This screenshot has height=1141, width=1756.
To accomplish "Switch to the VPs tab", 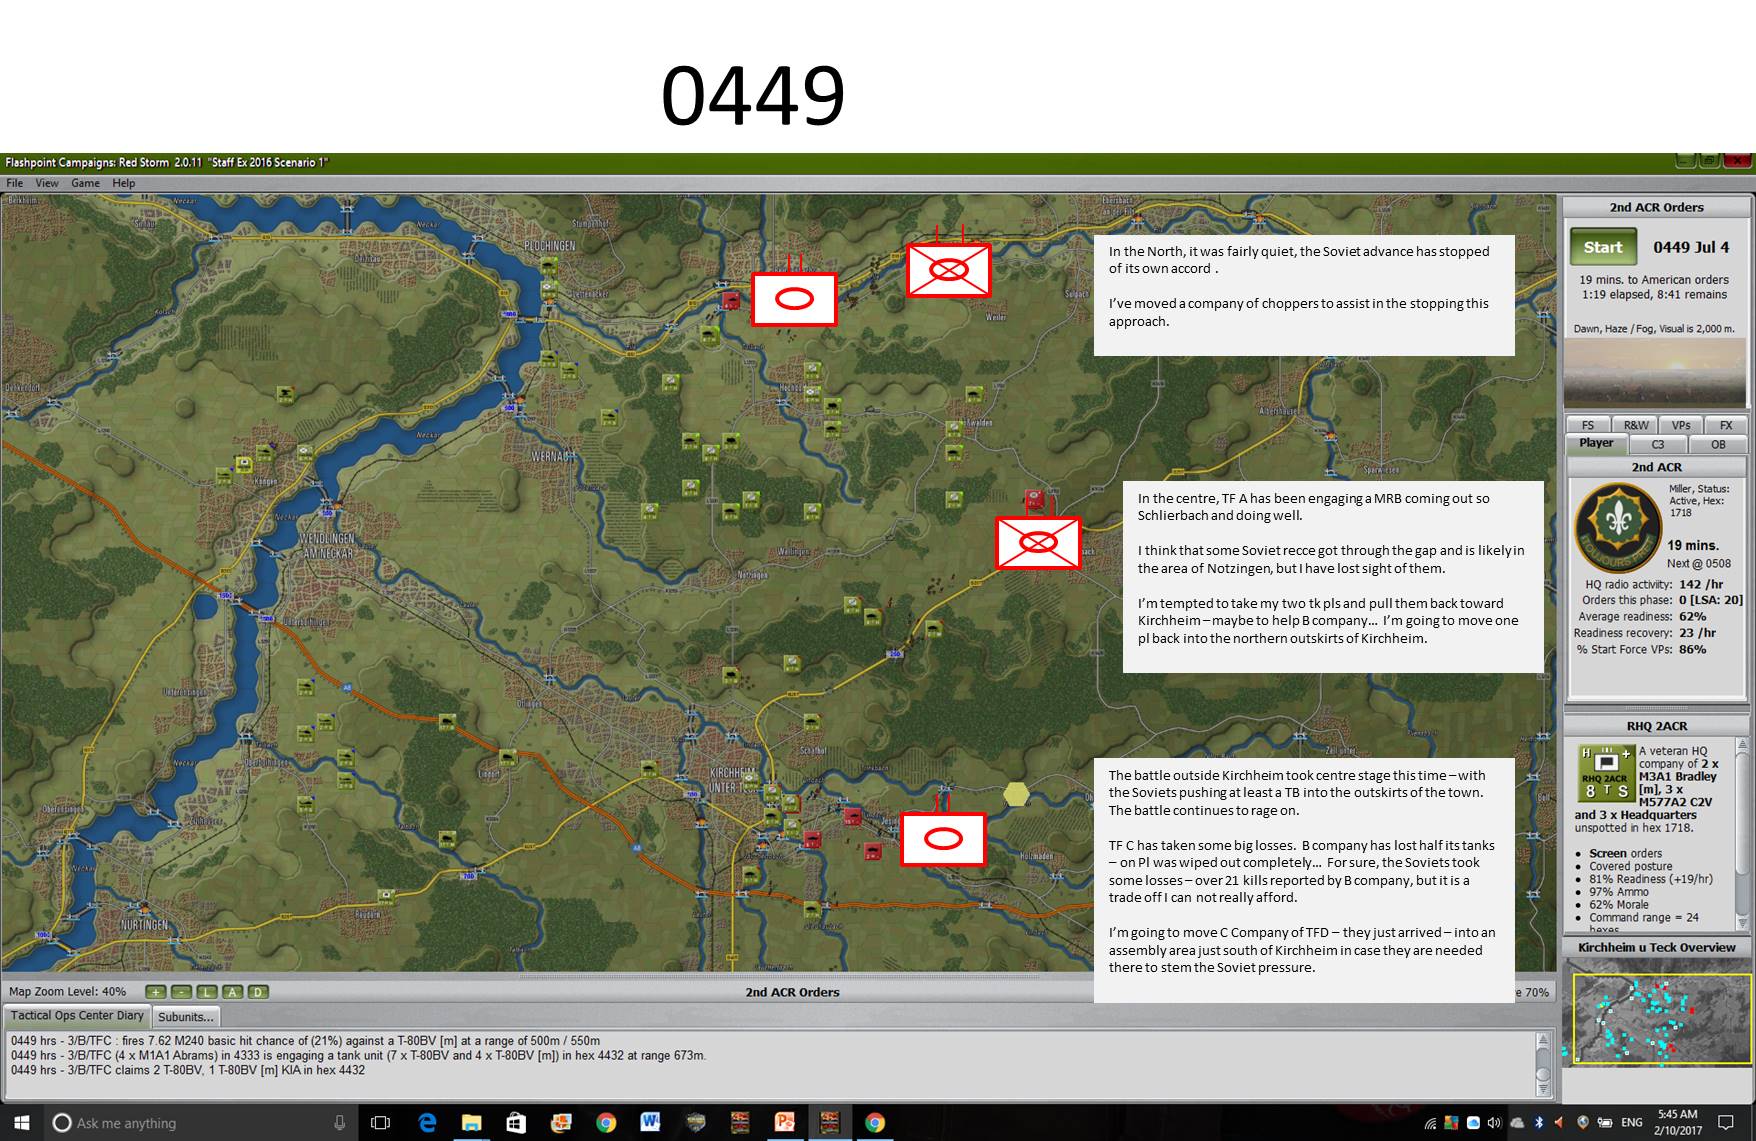I will point(1681,425).
